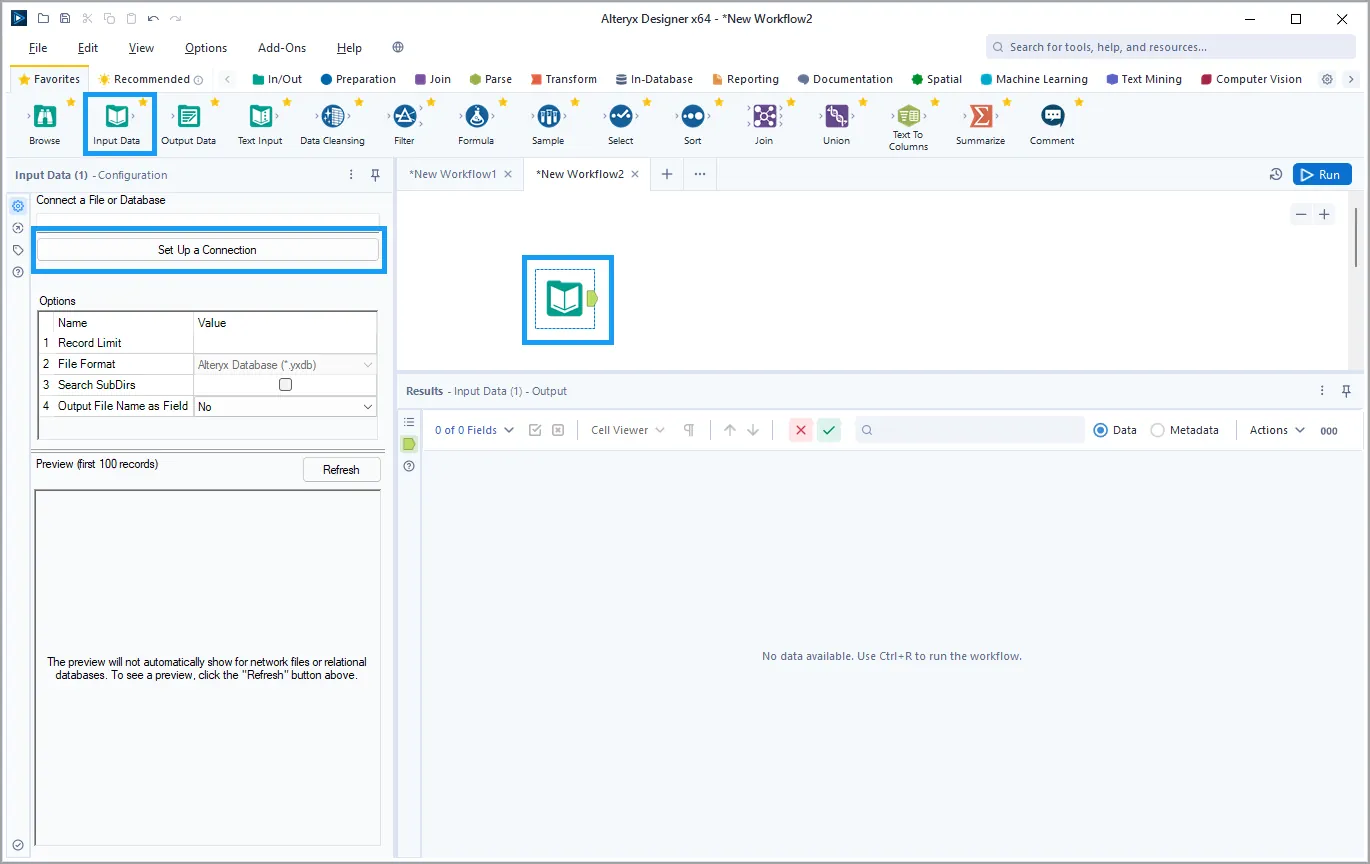Open the Options menu
Viewport: 1370px width, 864px height.
206,47
